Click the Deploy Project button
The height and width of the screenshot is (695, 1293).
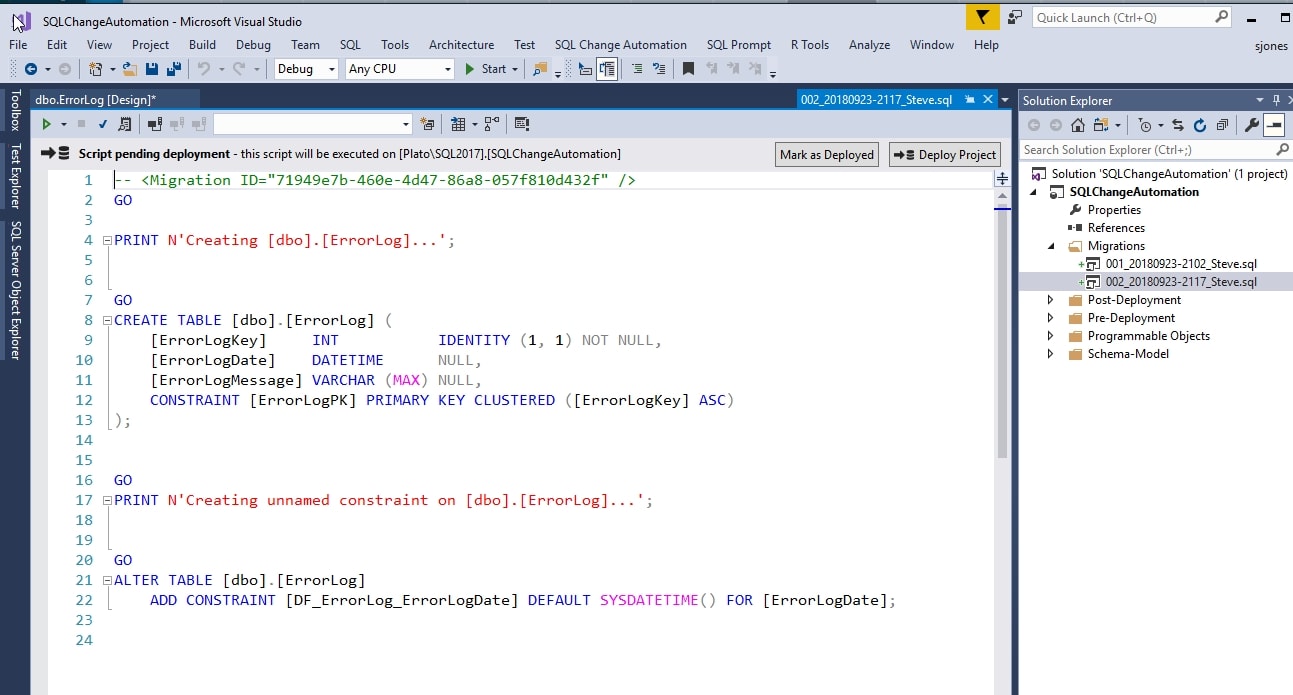[x=945, y=154]
